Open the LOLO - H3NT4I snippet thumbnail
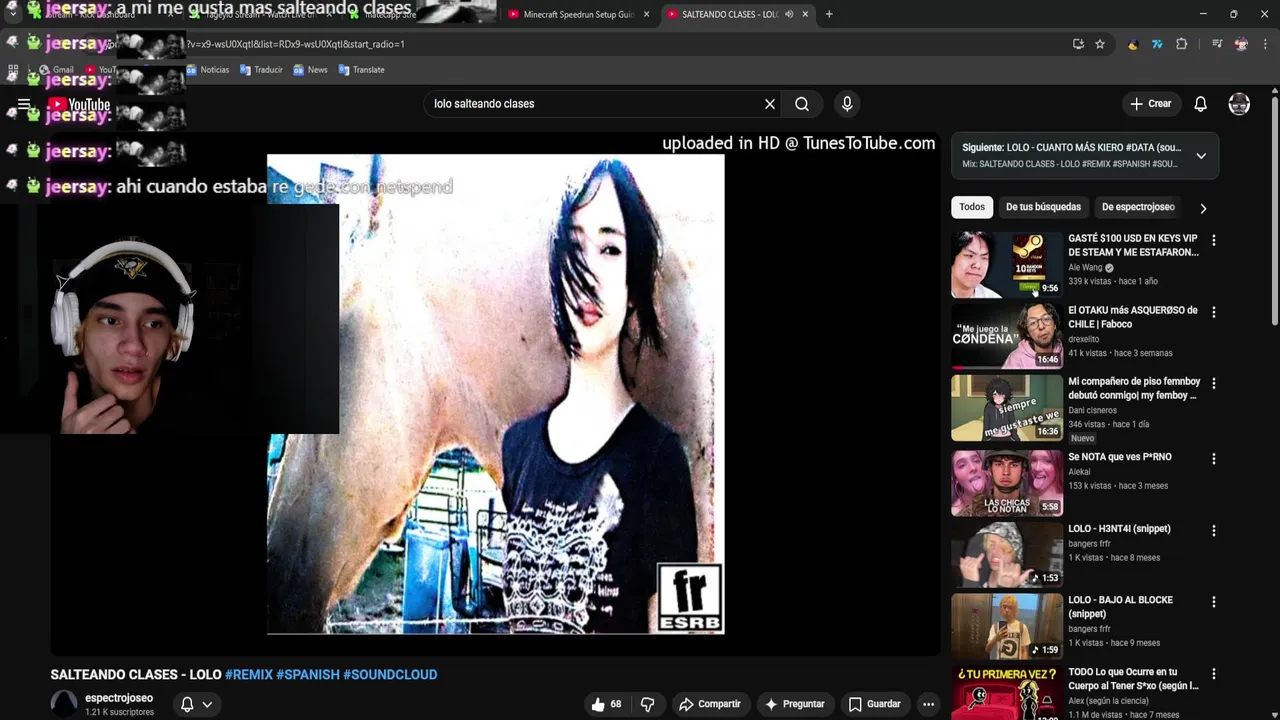1280x720 pixels. [x=1007, y=555]
